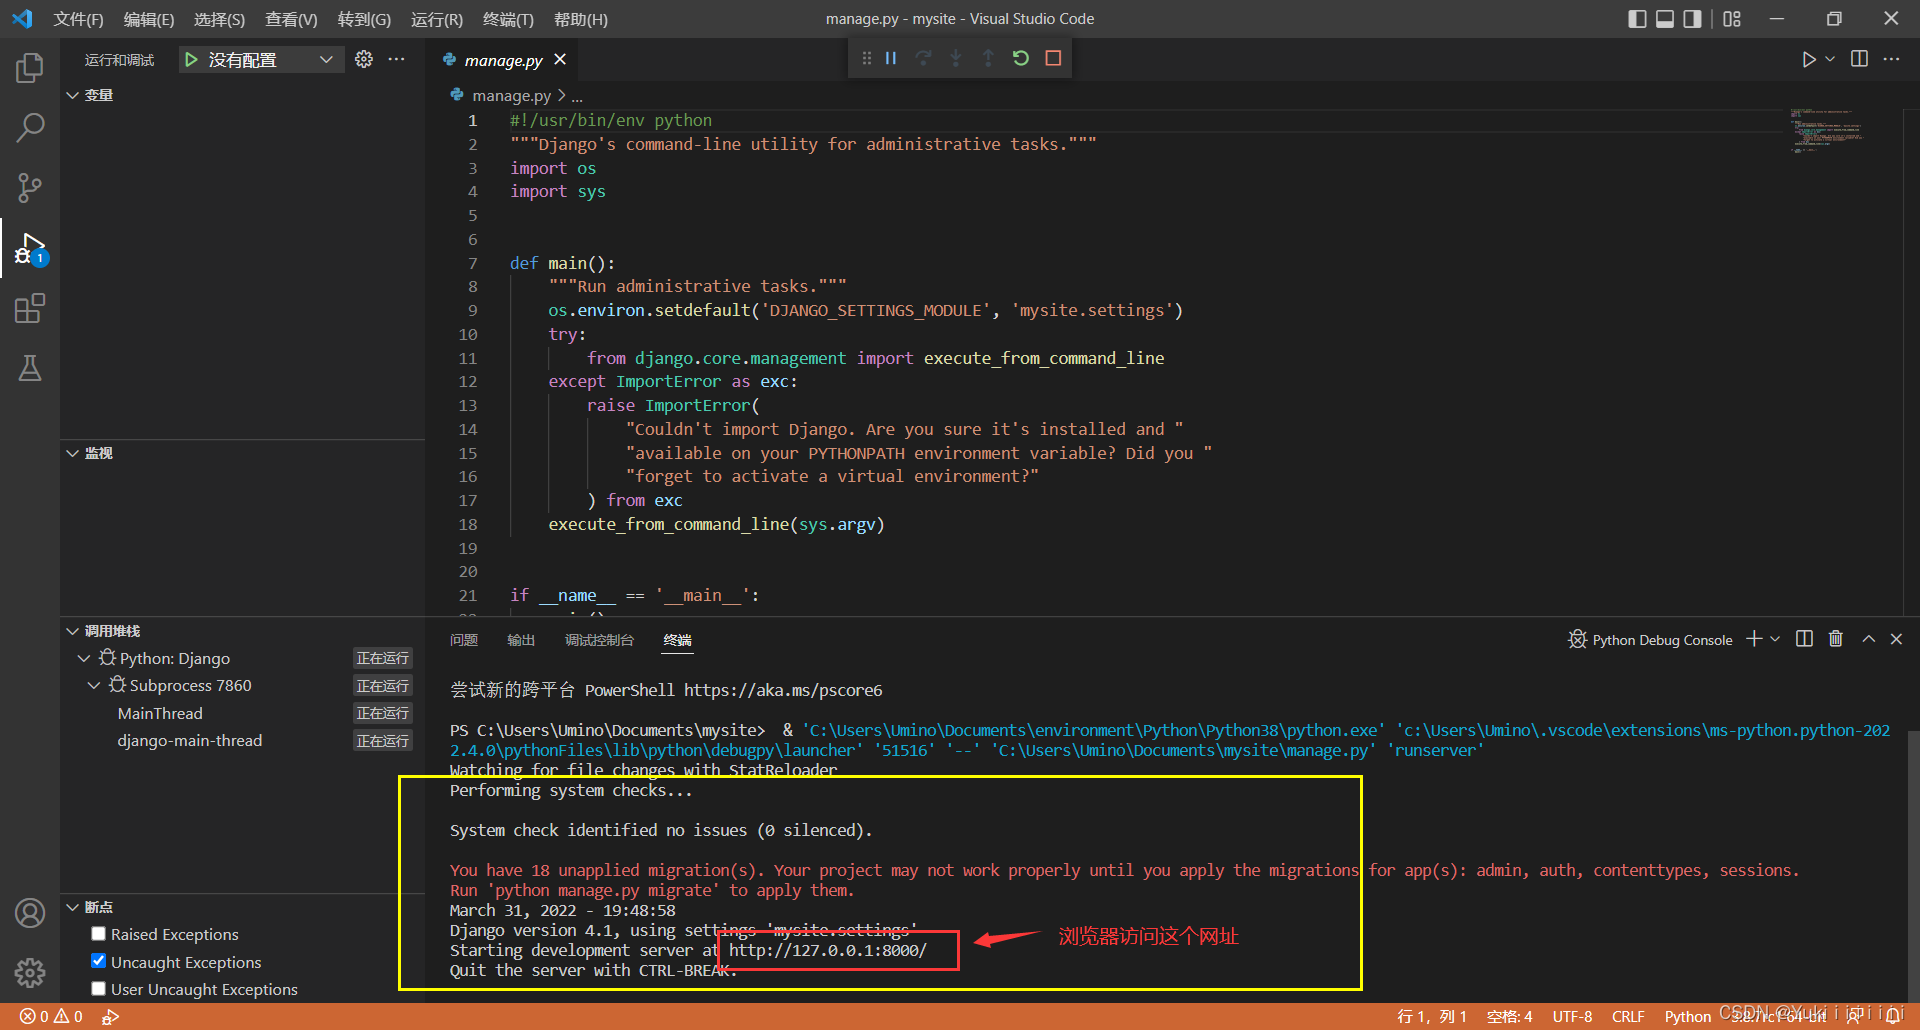Switch to the 问题 problems tab
This screenshot has width=1920, height=1030.
click(x=464, y=640)
